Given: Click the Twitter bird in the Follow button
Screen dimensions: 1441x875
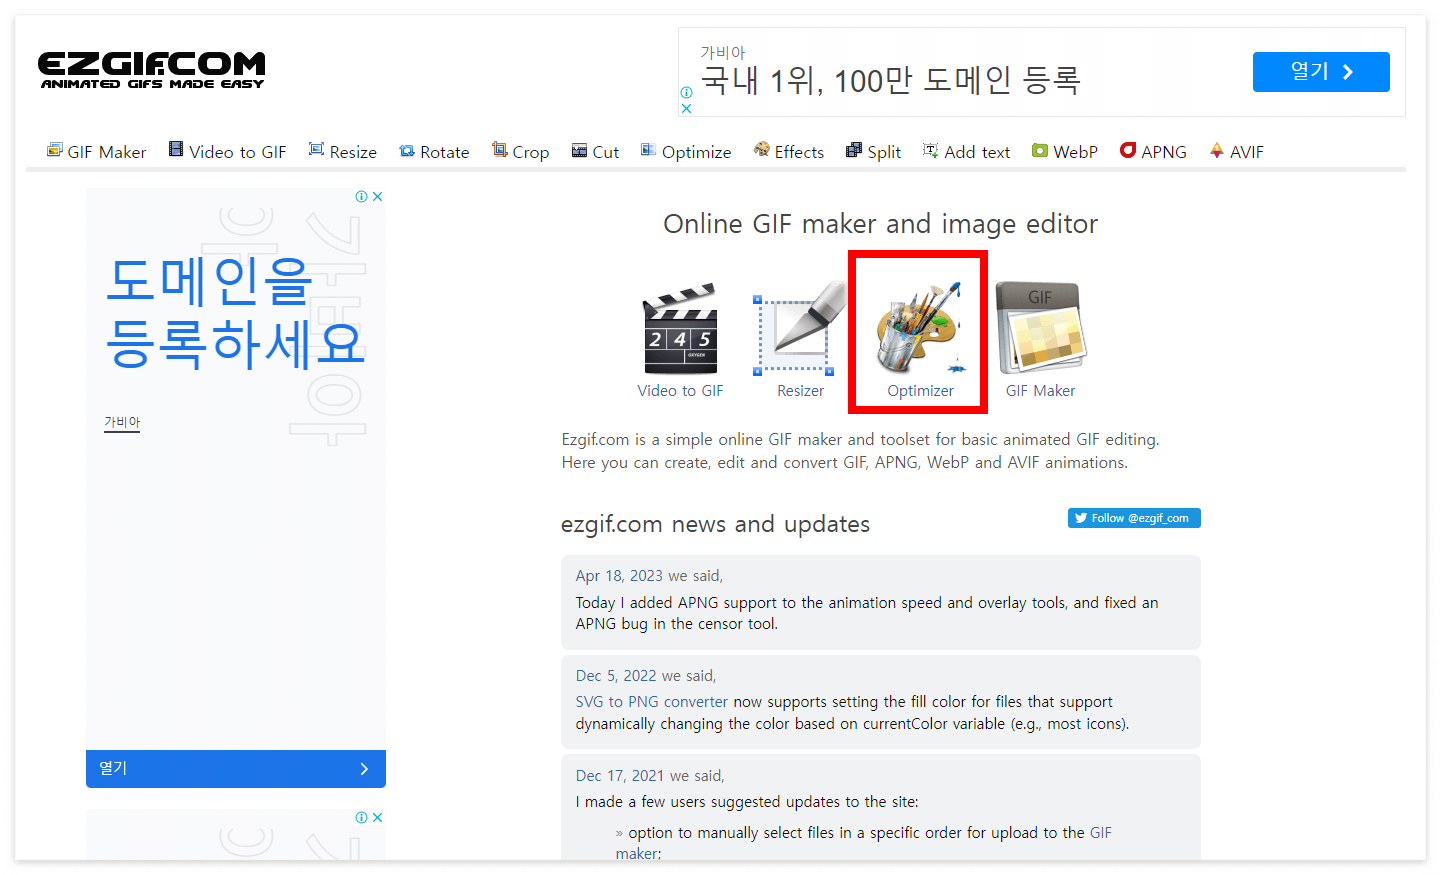Looking at the screenshot, I should click(1081, 518).
